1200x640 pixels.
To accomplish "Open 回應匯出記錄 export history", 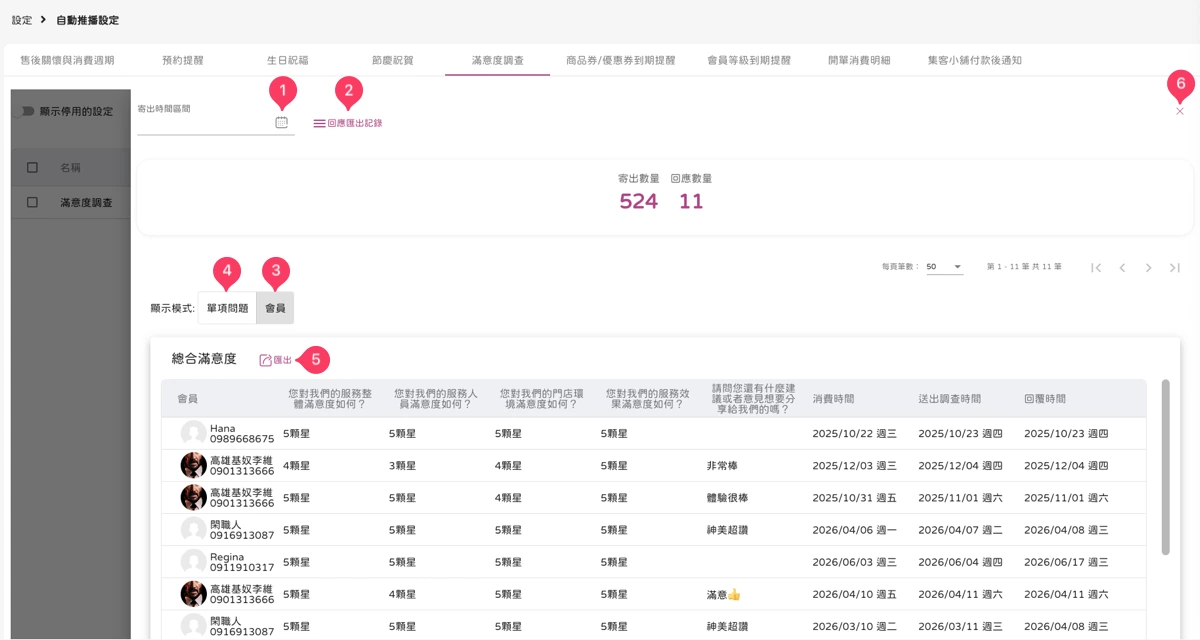I will [x=348, y=123].
